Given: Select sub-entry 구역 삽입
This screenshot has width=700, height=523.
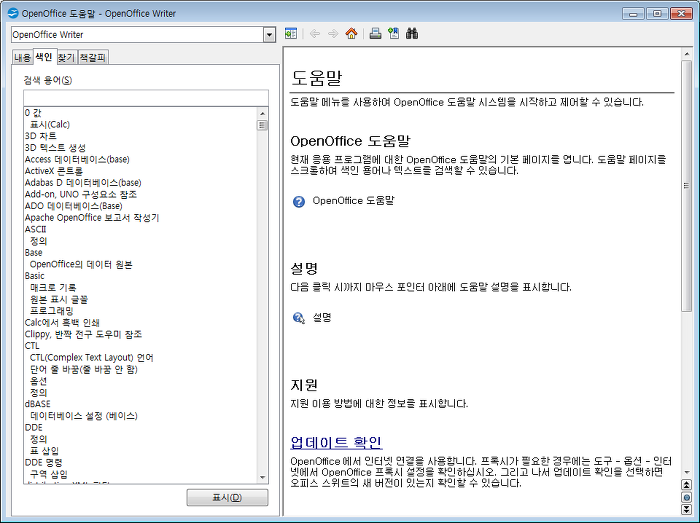Looking at the screenshot, I should (49, 474).
